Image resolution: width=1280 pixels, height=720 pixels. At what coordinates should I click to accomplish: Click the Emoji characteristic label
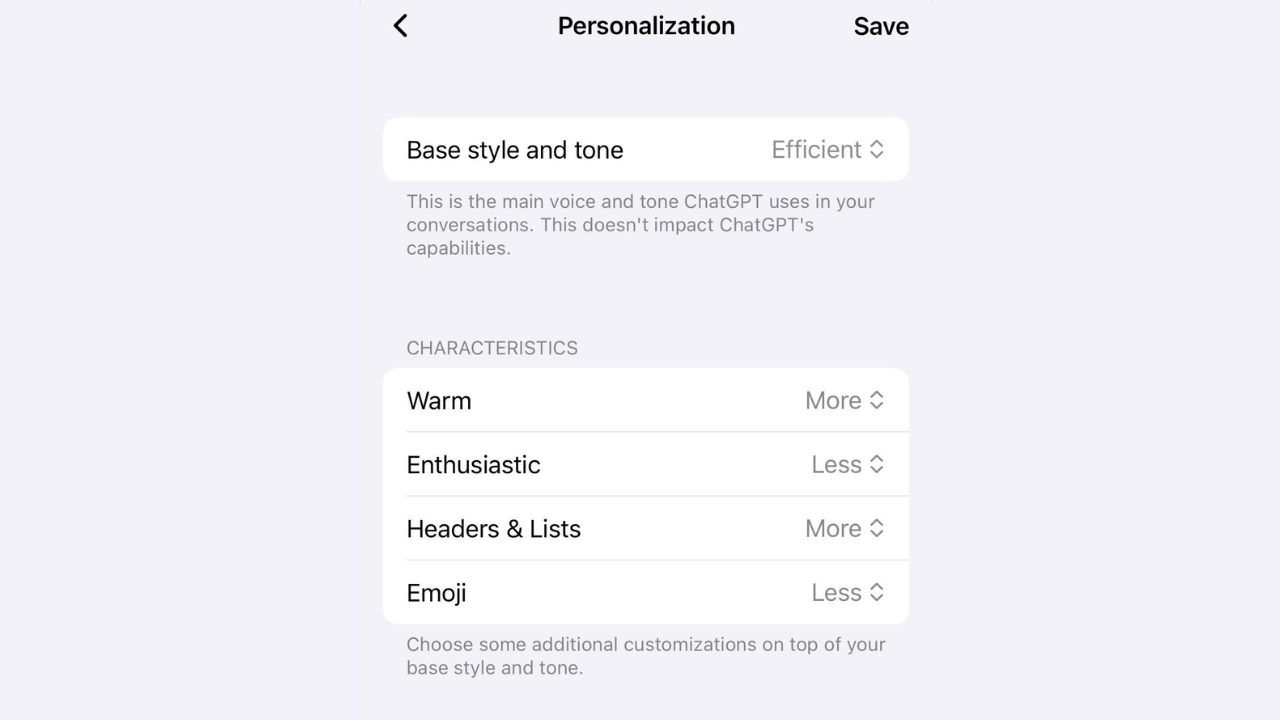pyautogui.click(x=436, y=592)
